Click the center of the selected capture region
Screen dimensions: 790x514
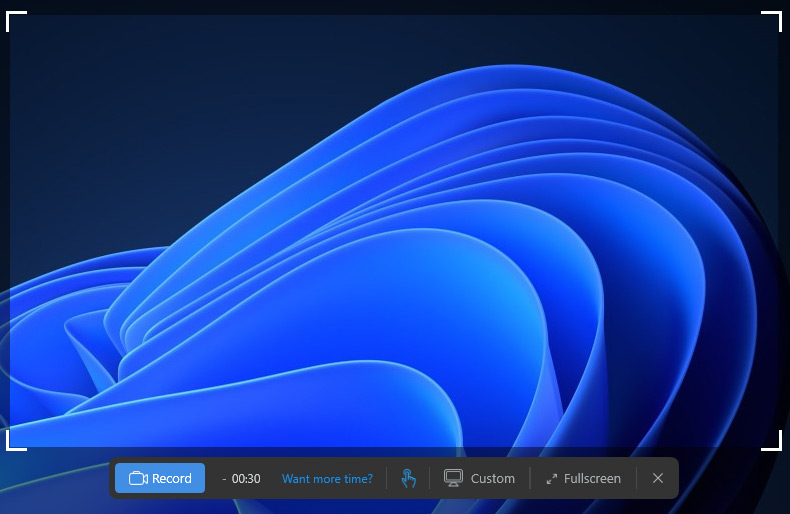(394, 230)
